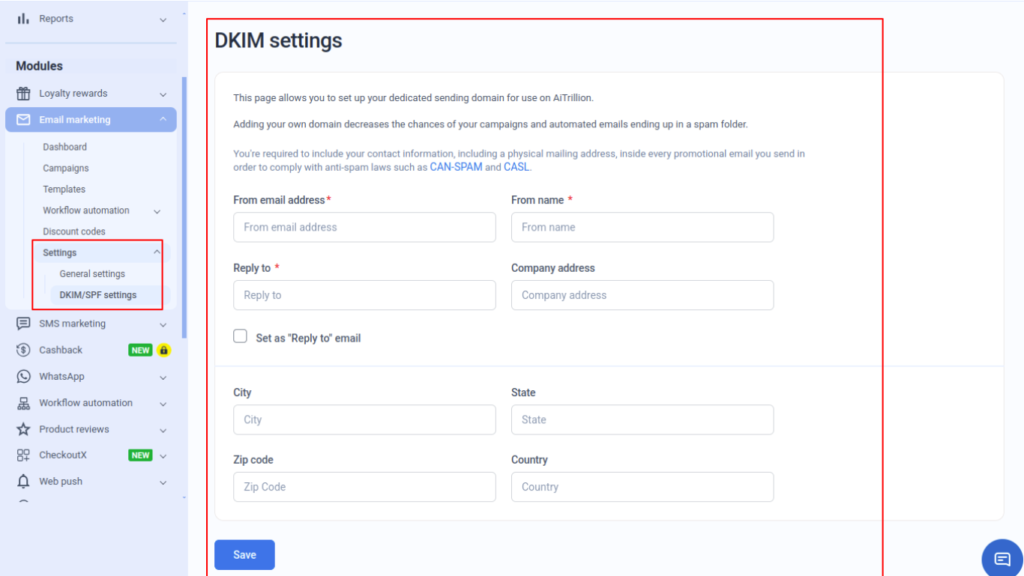
Task: Collapse the Settings submenu
Action: [x=64, y=252]
